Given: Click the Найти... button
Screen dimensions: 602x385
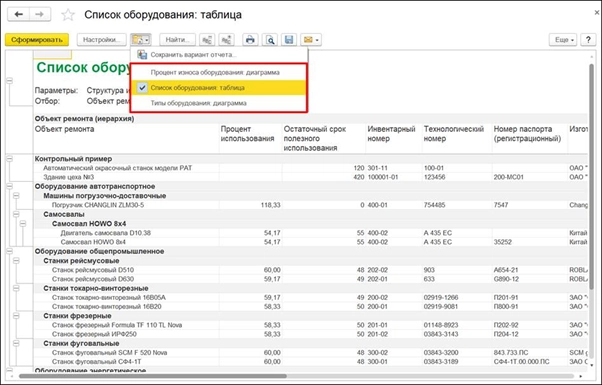Looking at the screenshot, I should pos(177,40).
